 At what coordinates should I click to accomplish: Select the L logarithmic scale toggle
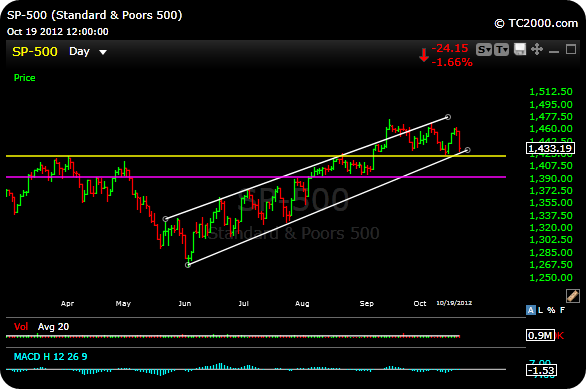[x=540, y=310]
